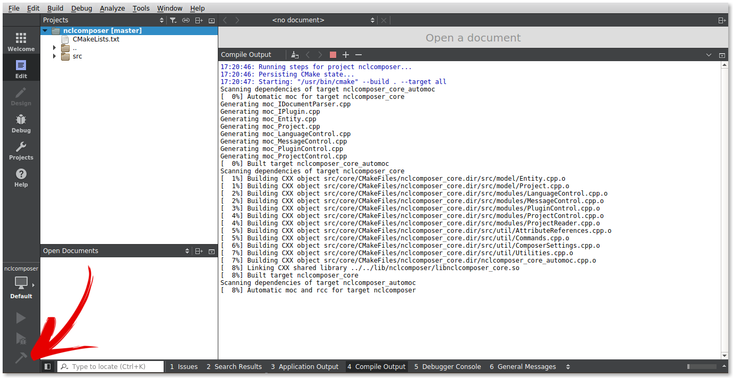
Task: Click the 'Generating moc_Project.cpp' line
Action: (x=270, y=126)
